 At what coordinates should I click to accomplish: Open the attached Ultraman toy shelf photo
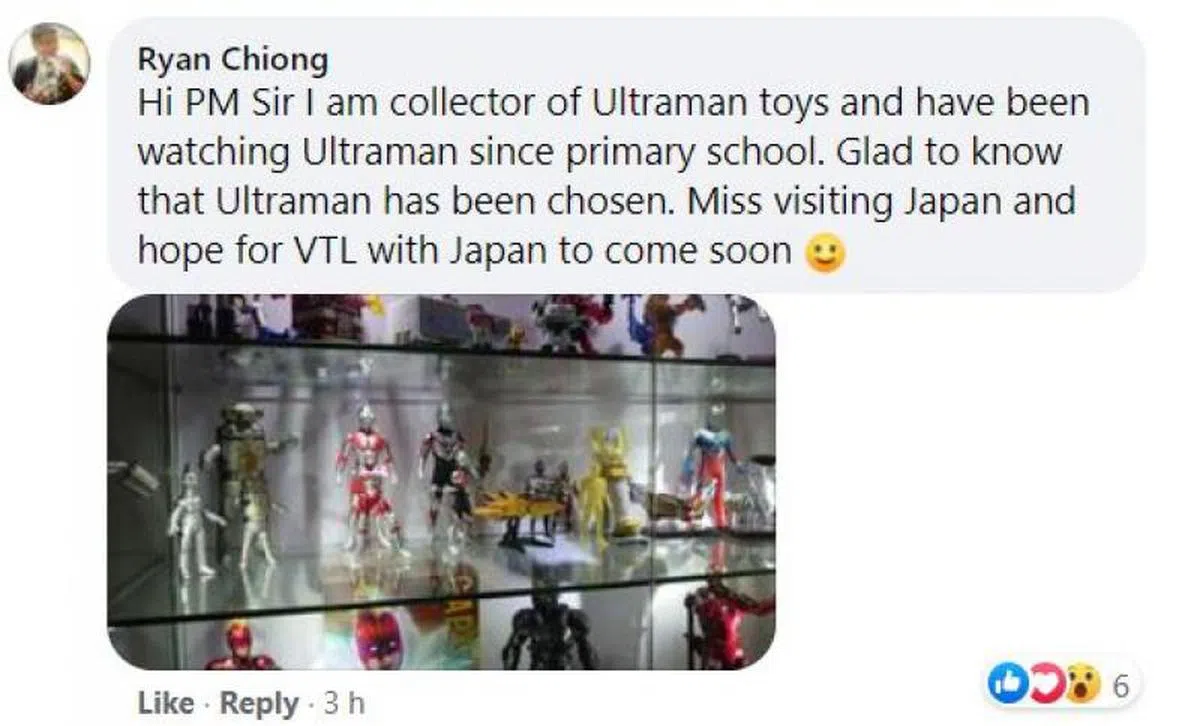pyautogui.click(x=441, y=482)
